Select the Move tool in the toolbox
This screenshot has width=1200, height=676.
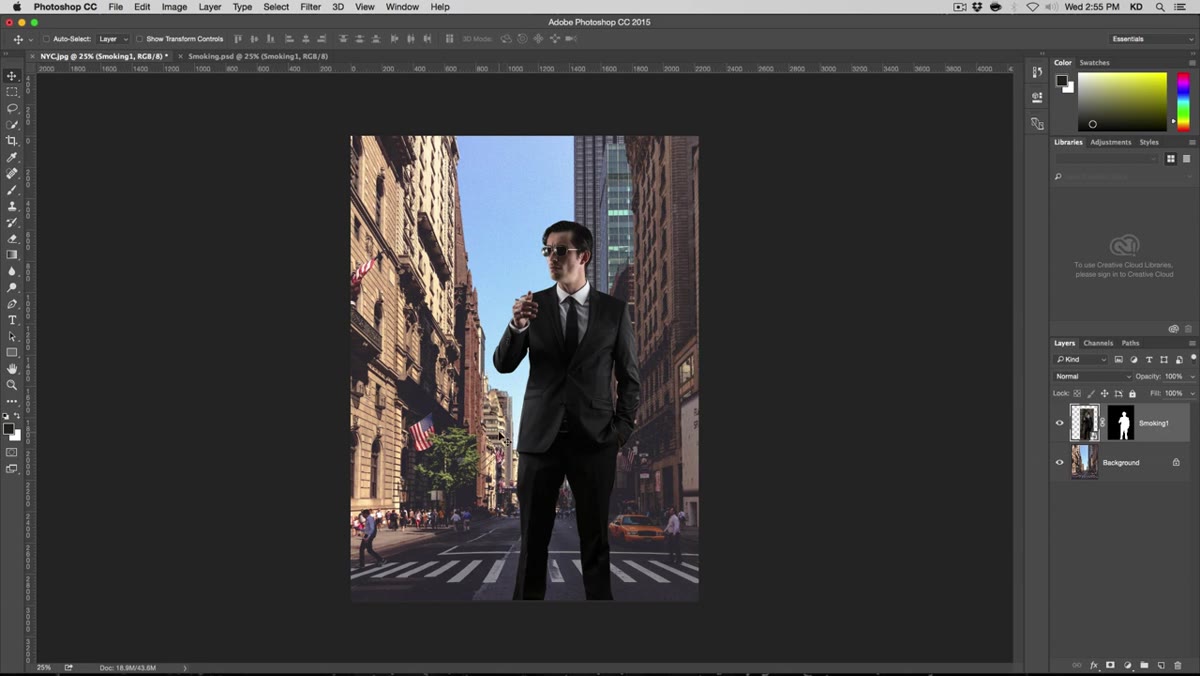point(12,76)
